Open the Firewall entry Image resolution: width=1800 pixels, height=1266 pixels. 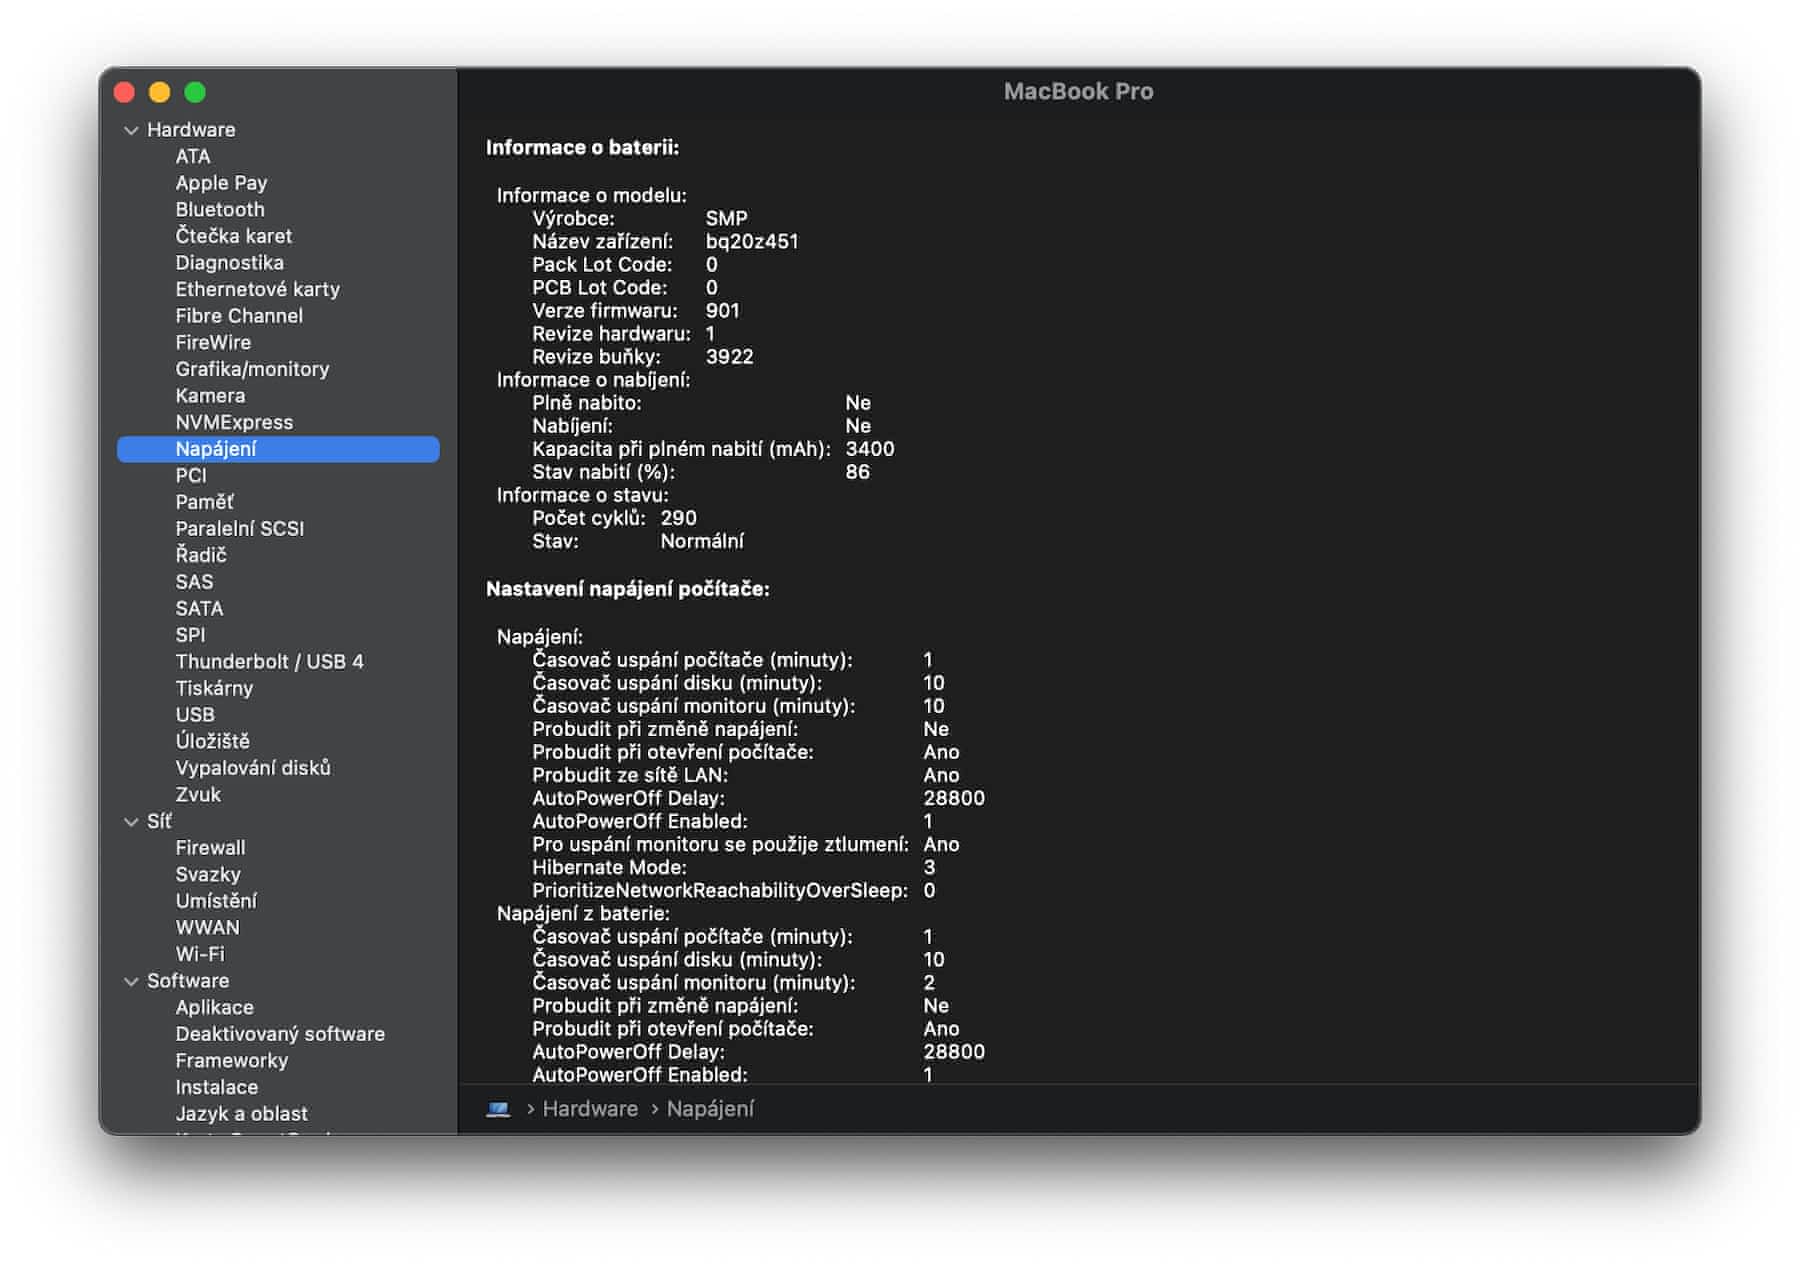[x=210, y=848]
